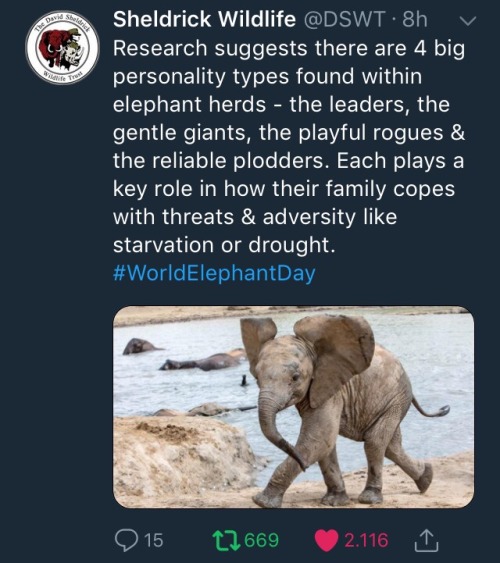Click the Sheldrick Wildlife display name
The image size is (500, 563).
(x=204, y=19)
